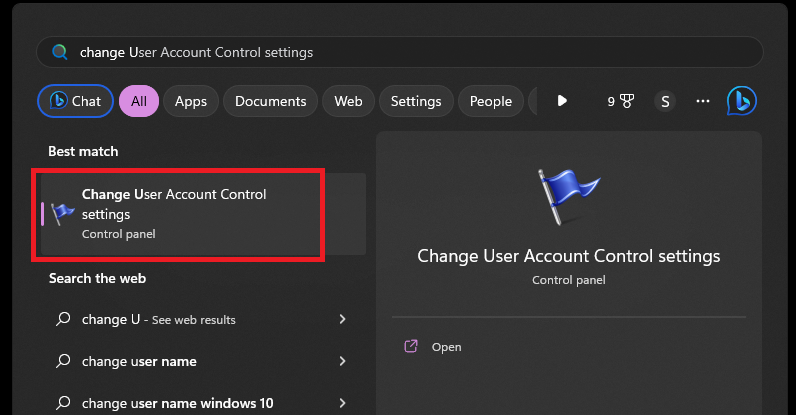Open the Chat filter pill
The width and height of the screenshot is (796, 415).
point(75,101)
